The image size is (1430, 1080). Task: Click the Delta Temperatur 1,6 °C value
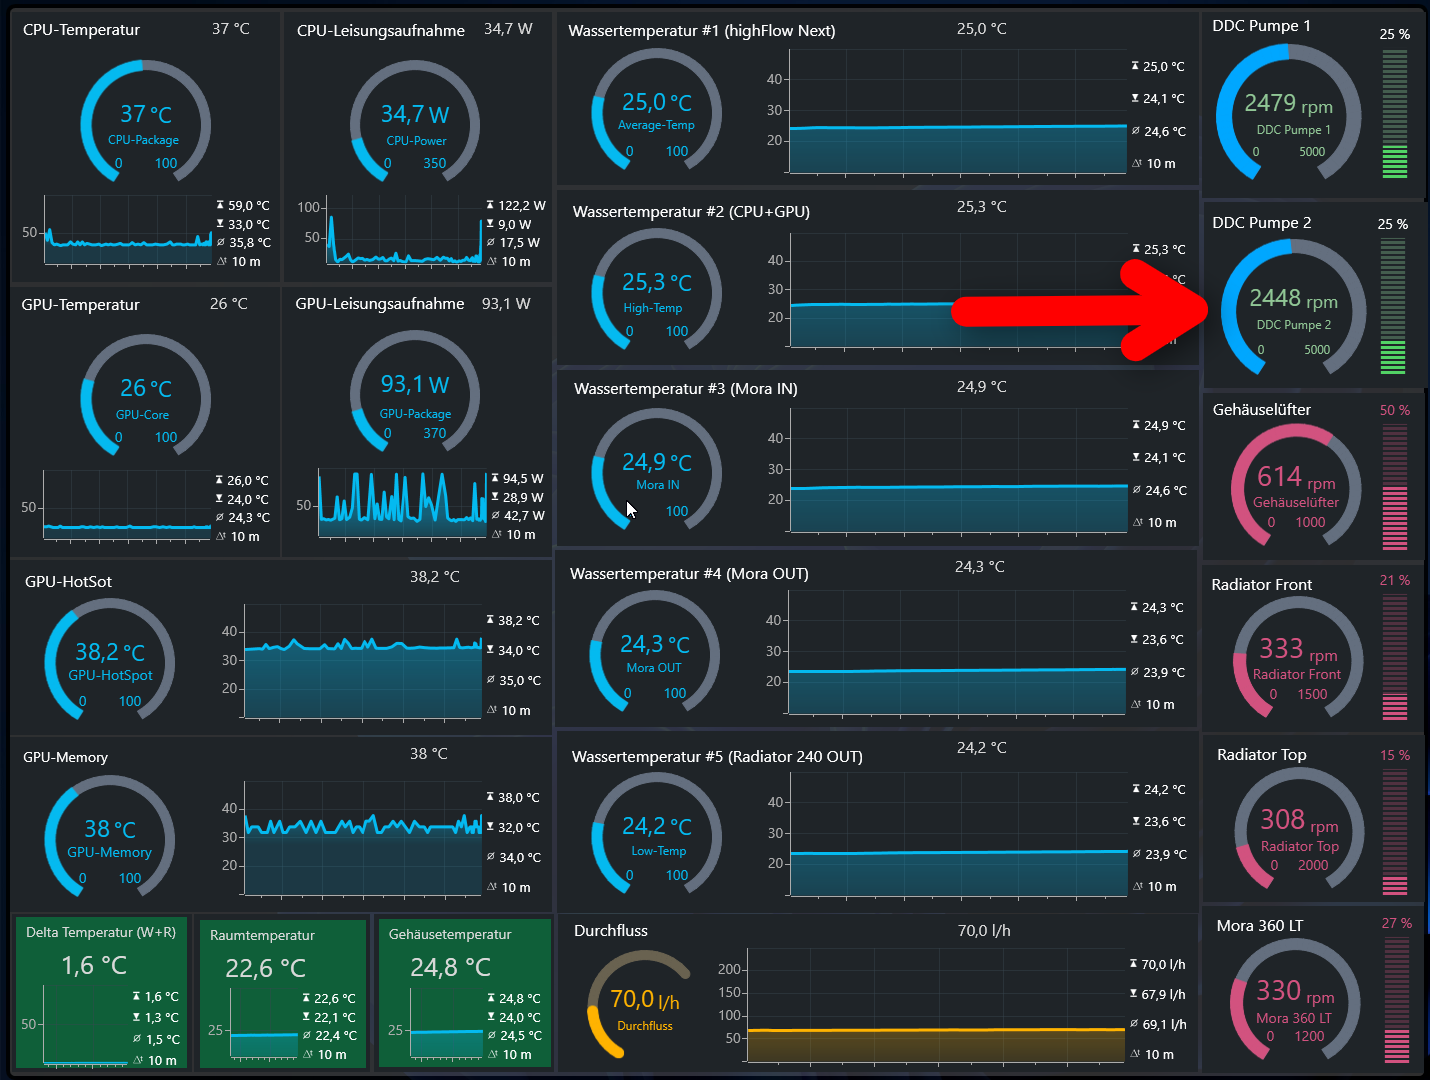coord(94,966)
